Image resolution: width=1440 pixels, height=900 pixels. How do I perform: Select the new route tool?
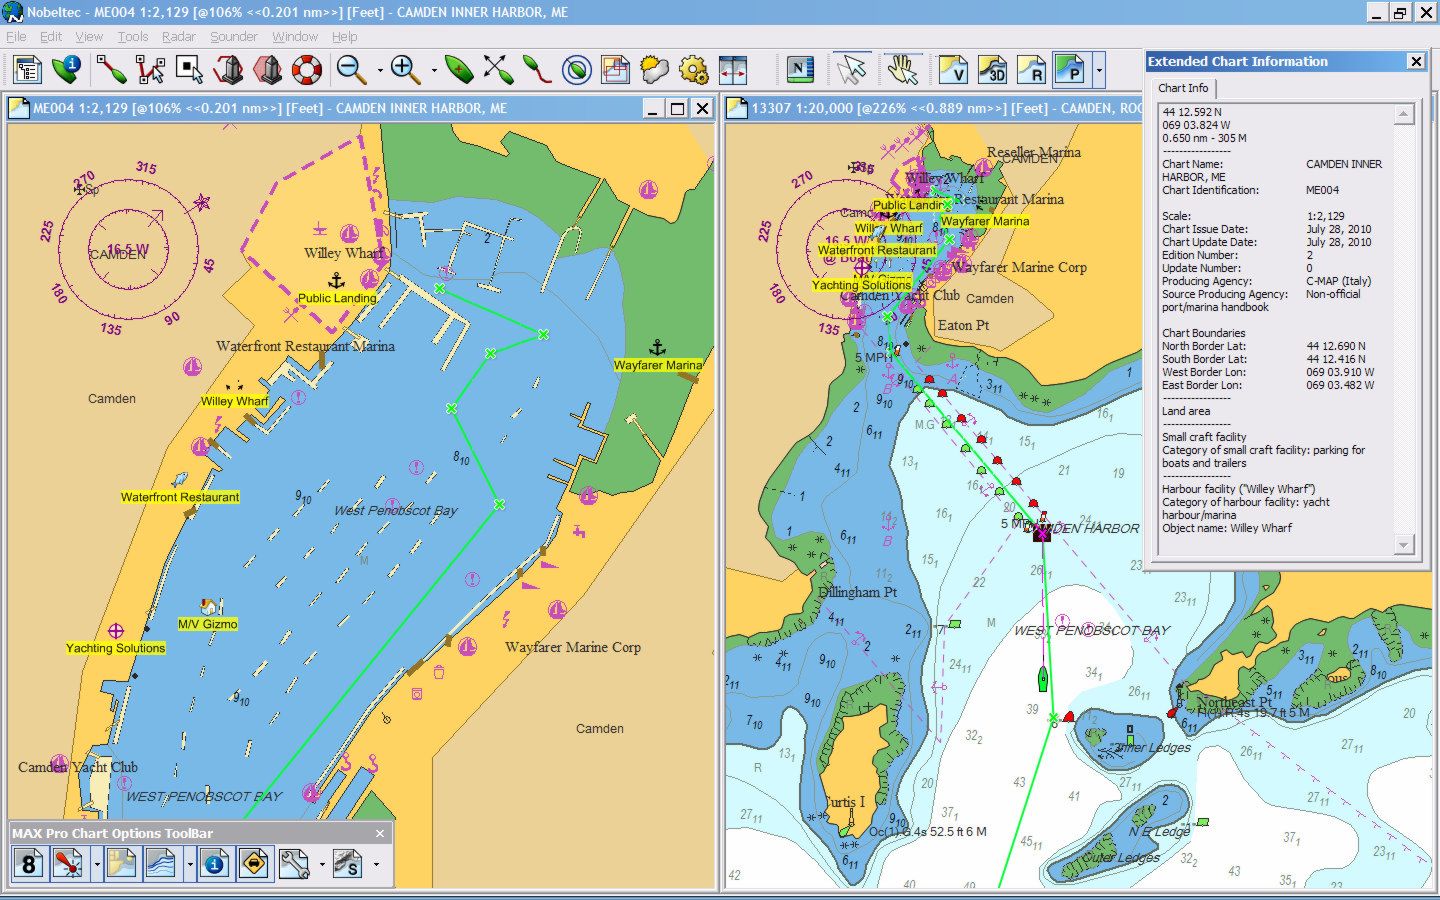pyautogui.click(x=110, y=70)
